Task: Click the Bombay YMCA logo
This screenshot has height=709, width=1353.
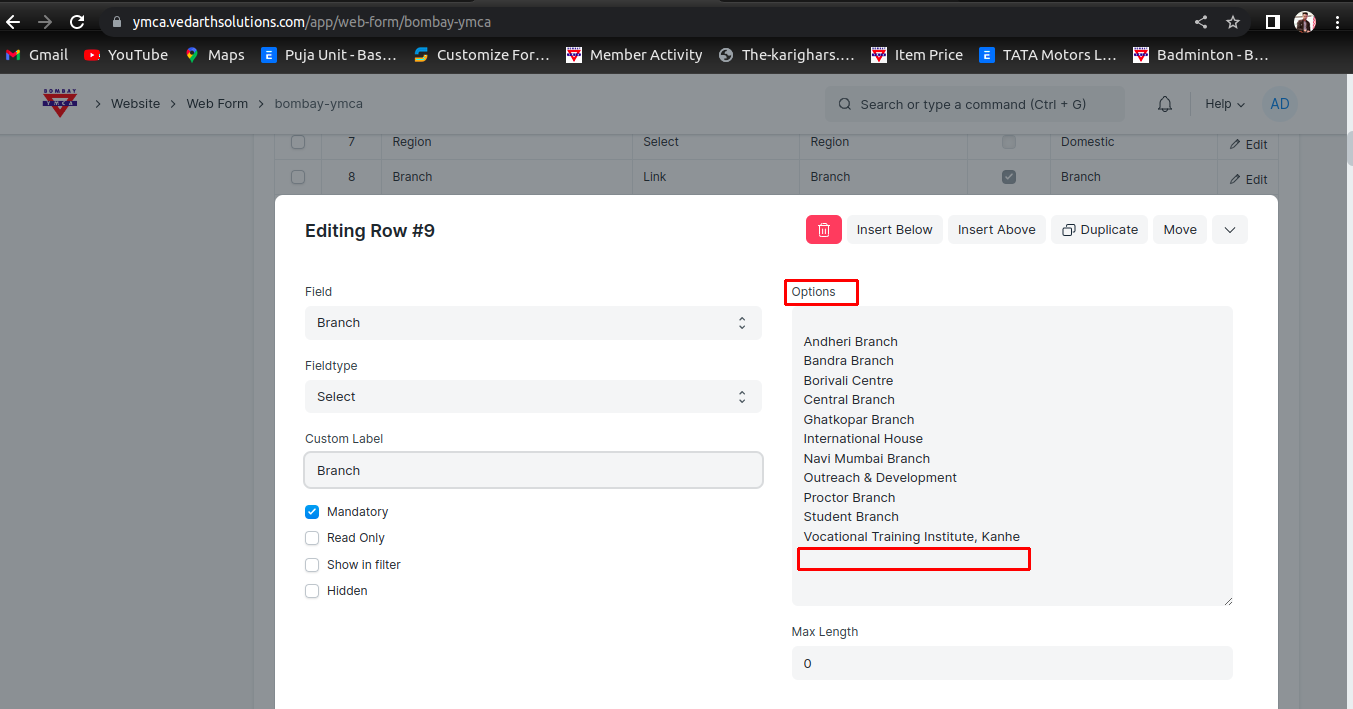Action: [59, 103]
